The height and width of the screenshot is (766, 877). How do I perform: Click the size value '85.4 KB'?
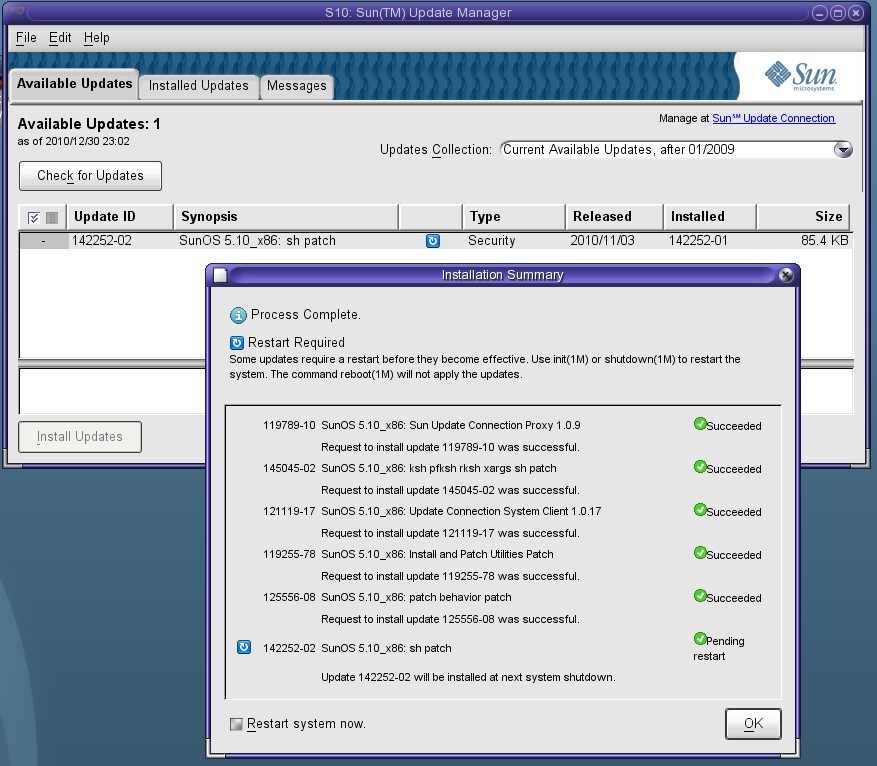click(x=824, y=241)
